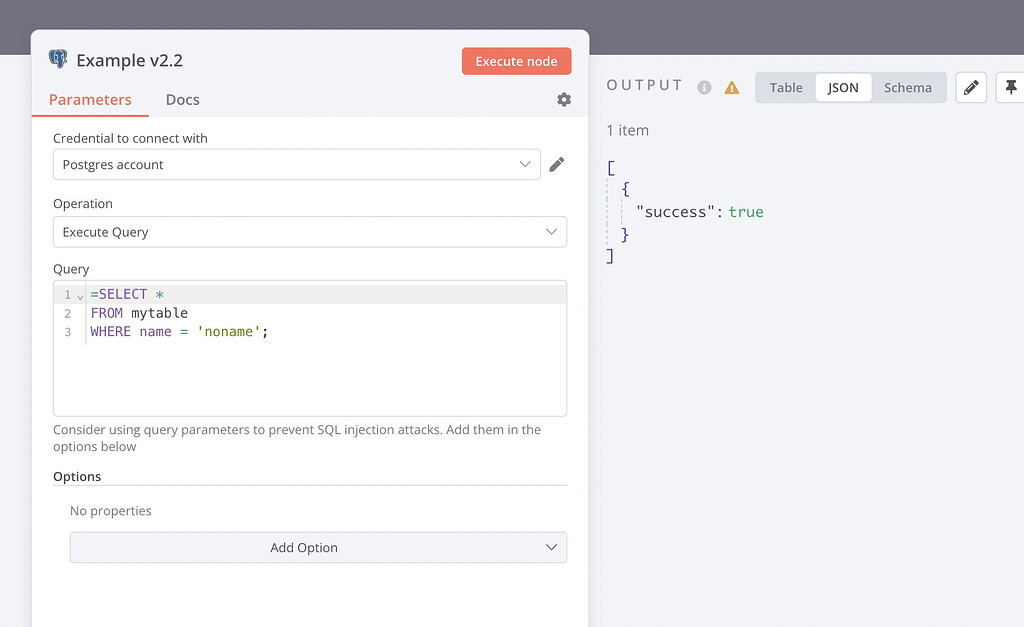Image resolution: width=1024 pixels, height=627 pixels.
Task: Edit the Postgres account credential pencil icon
Action: point(557,164)
